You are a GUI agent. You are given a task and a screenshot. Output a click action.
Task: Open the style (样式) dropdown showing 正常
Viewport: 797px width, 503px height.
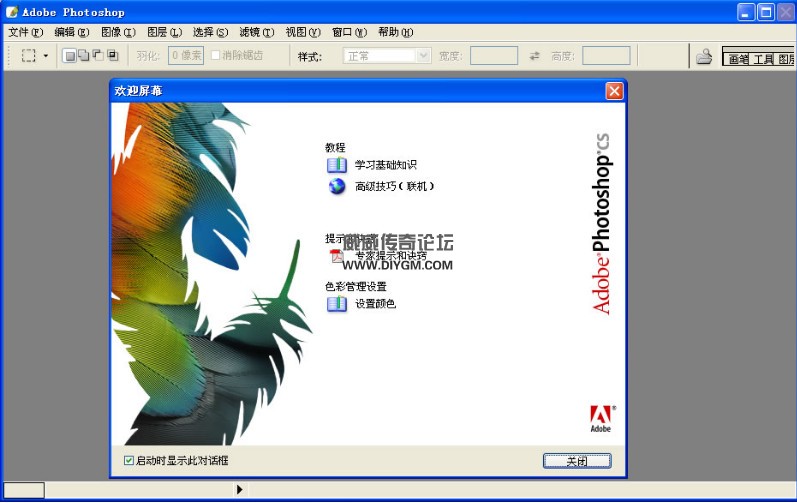pos(387,55)
